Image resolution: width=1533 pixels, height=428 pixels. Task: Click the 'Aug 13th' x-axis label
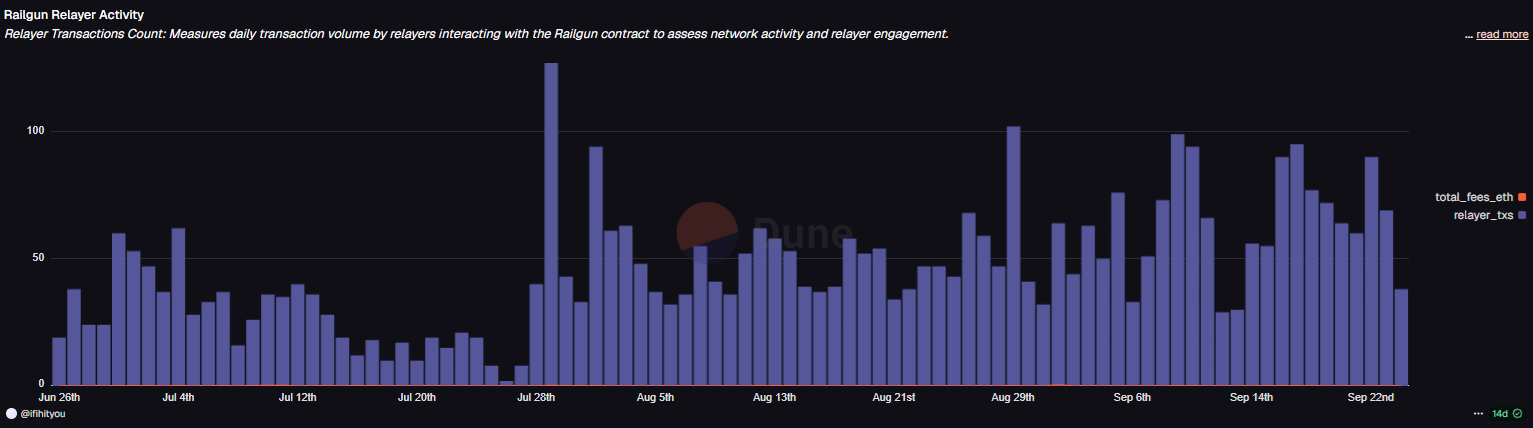pos(774,397)
